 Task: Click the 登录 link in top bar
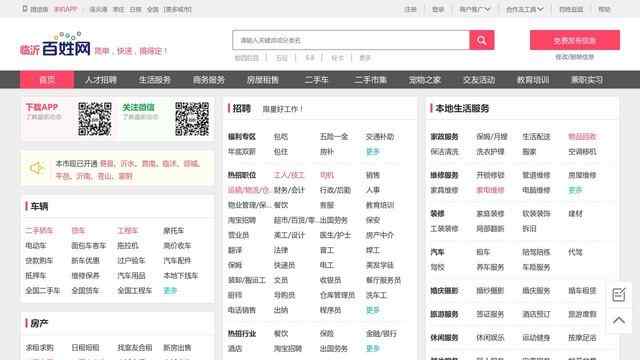(x=438, y=9)
